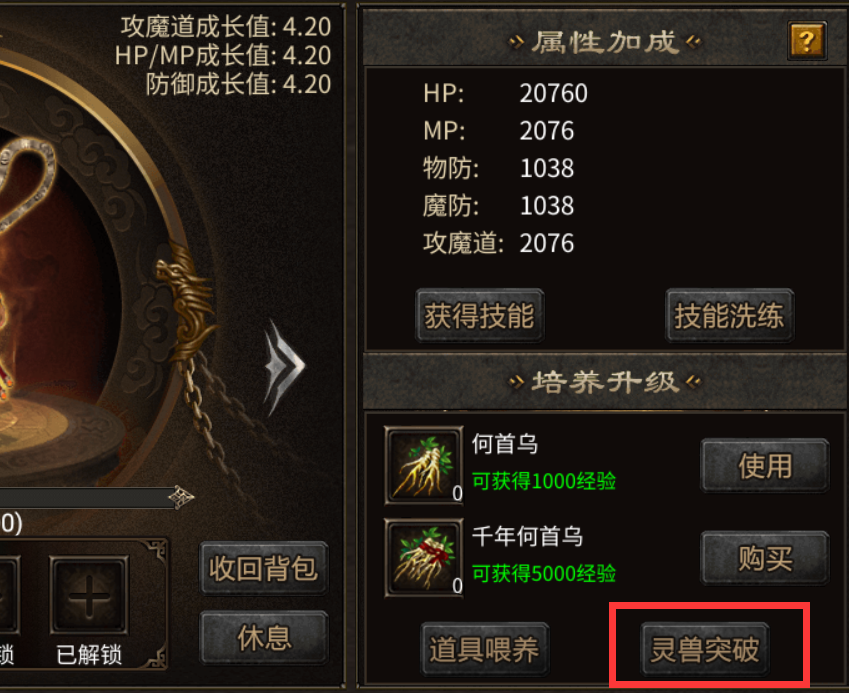
Task: Buy 千年何首乌 via 购买 button
Action: pos(765,558)
